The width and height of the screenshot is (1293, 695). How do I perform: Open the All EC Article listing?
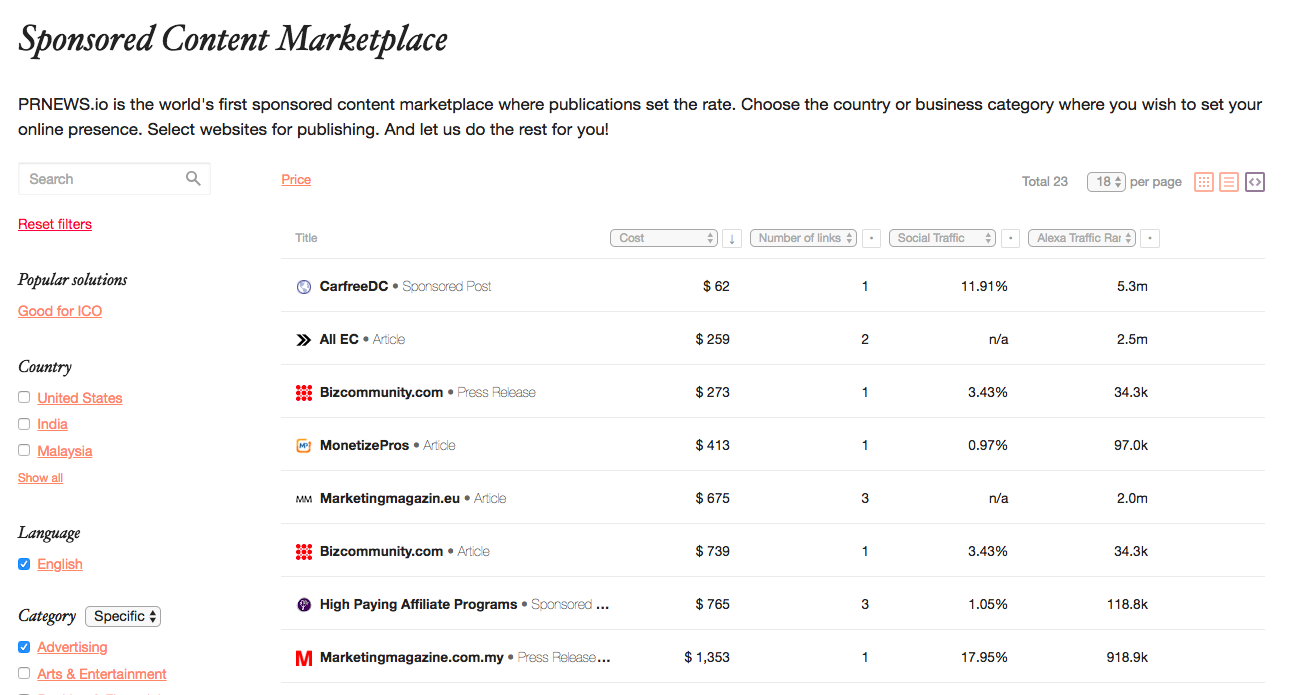tap(362, 339)
